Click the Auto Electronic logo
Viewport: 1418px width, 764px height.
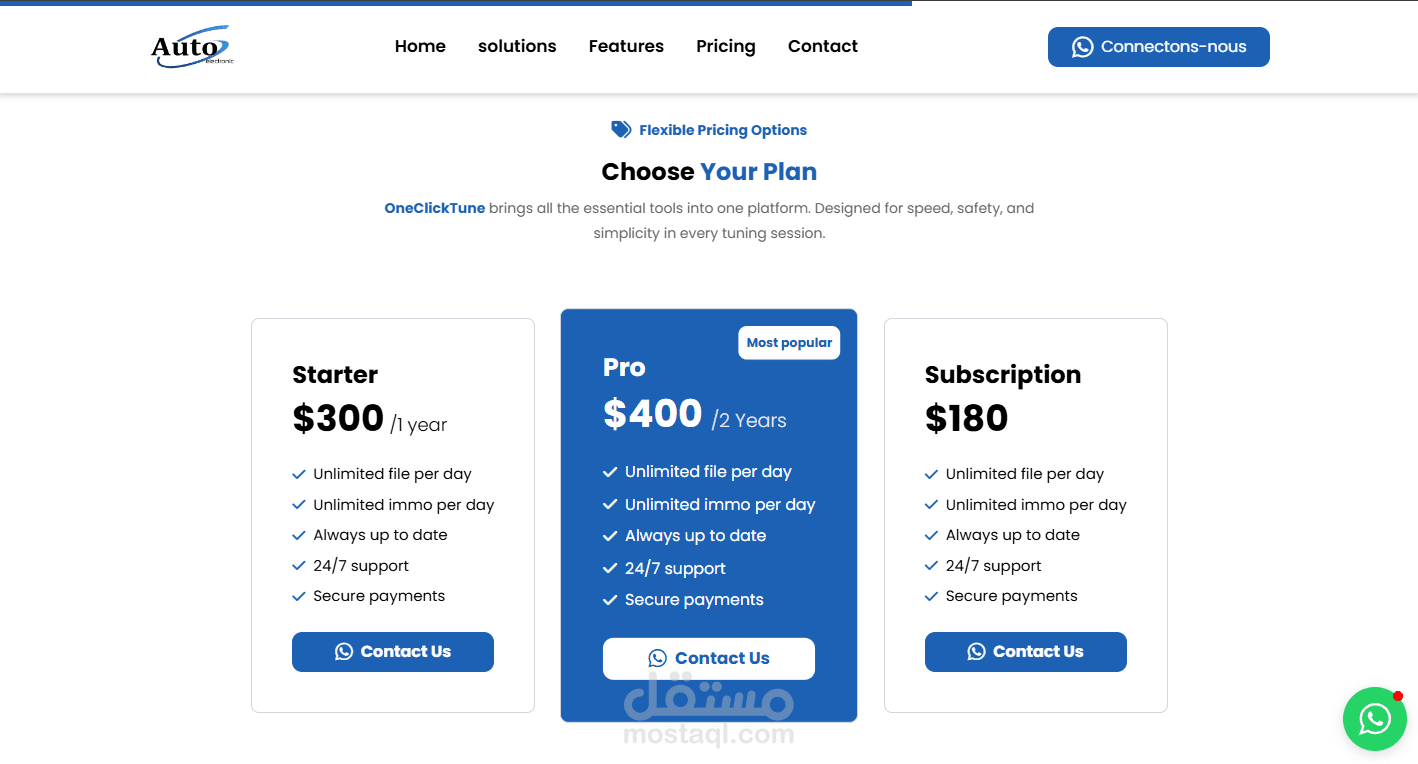[x=192, y=47]
